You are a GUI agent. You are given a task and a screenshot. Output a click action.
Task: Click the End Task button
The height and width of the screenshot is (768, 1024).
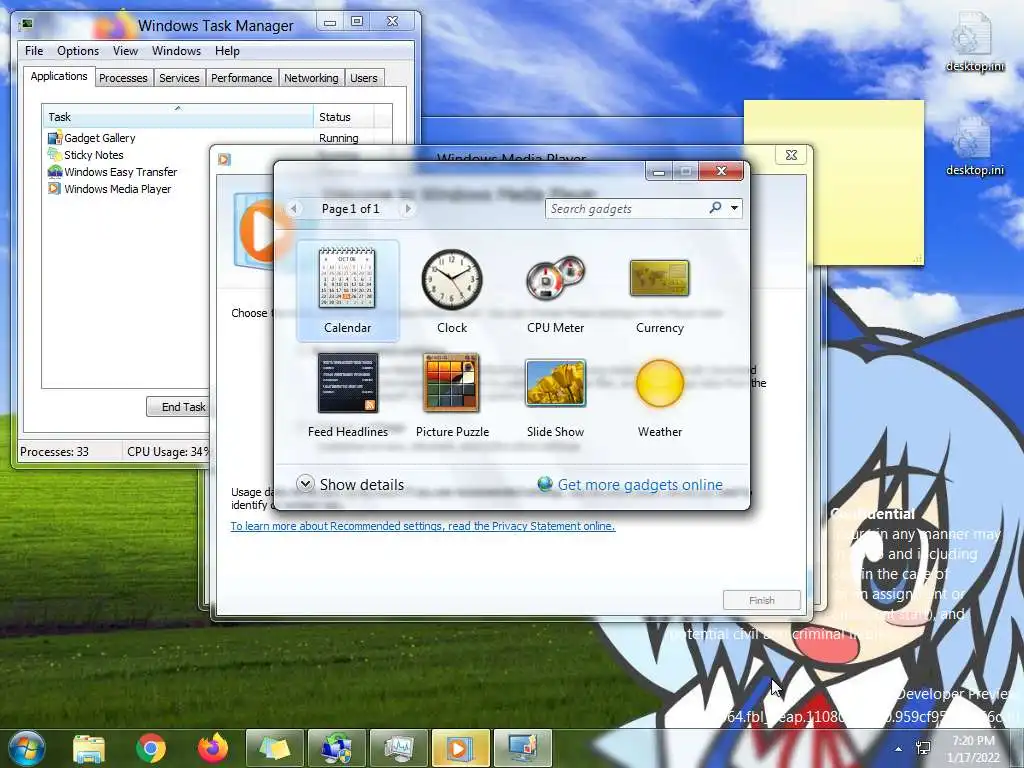(180, 406)
